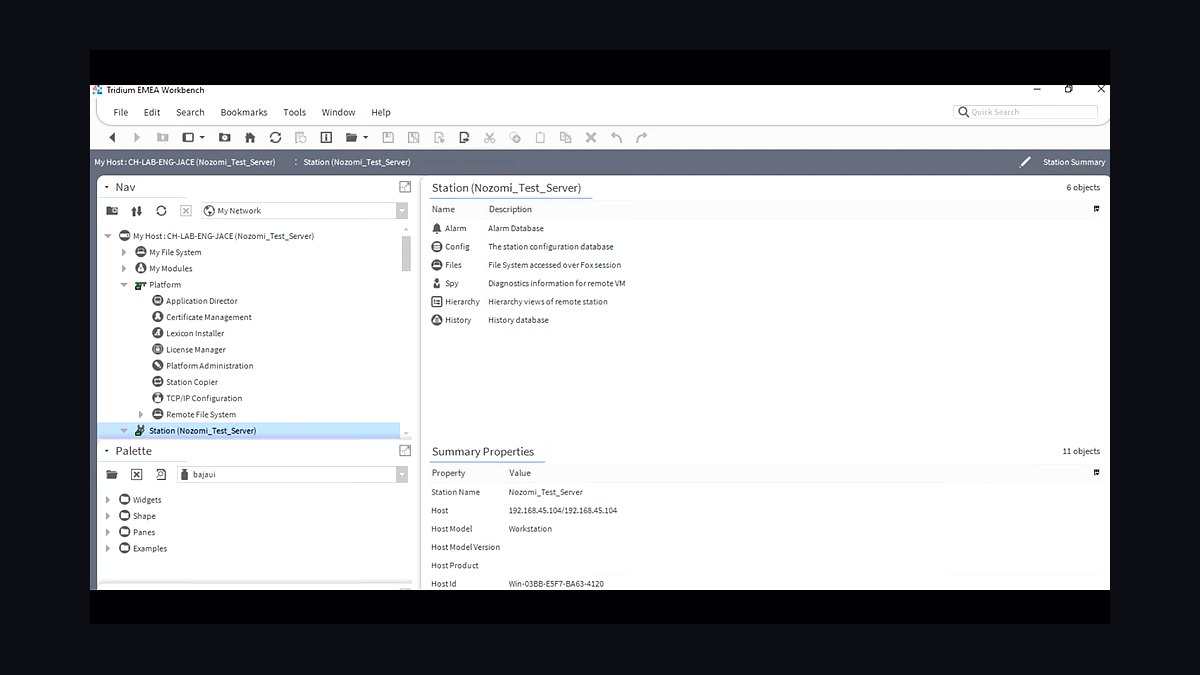
Task: Expand the Panes palette folder
Action: (108, 532)
